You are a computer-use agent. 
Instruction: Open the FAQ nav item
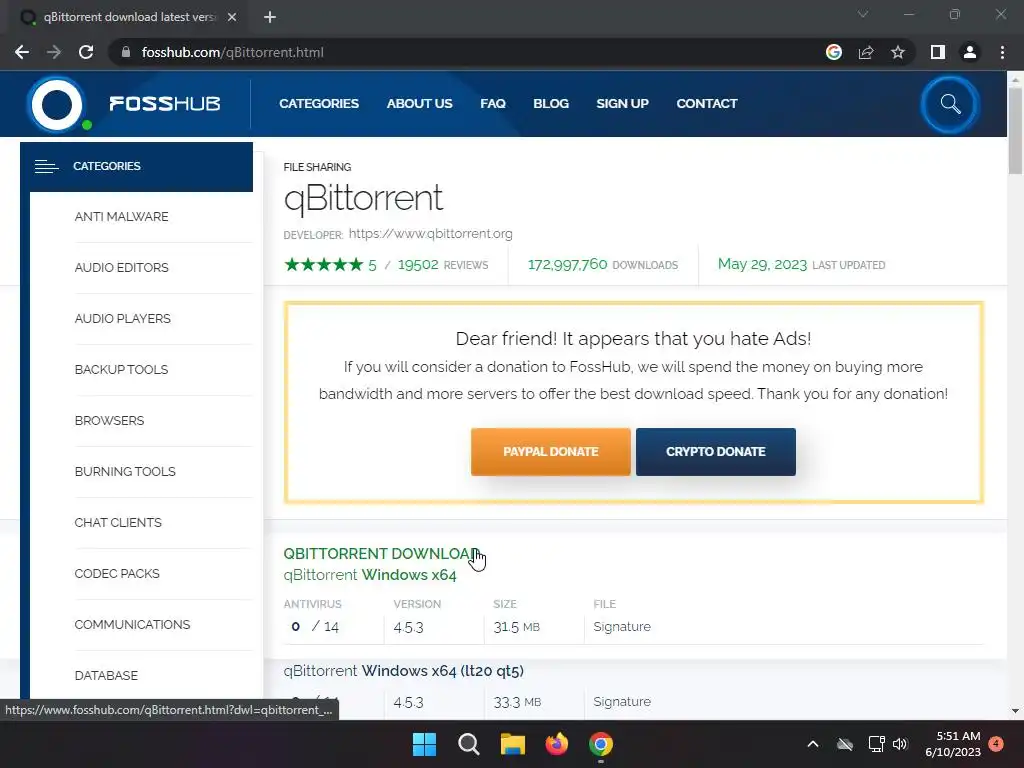pyautogui.click(x=493, y=104)
